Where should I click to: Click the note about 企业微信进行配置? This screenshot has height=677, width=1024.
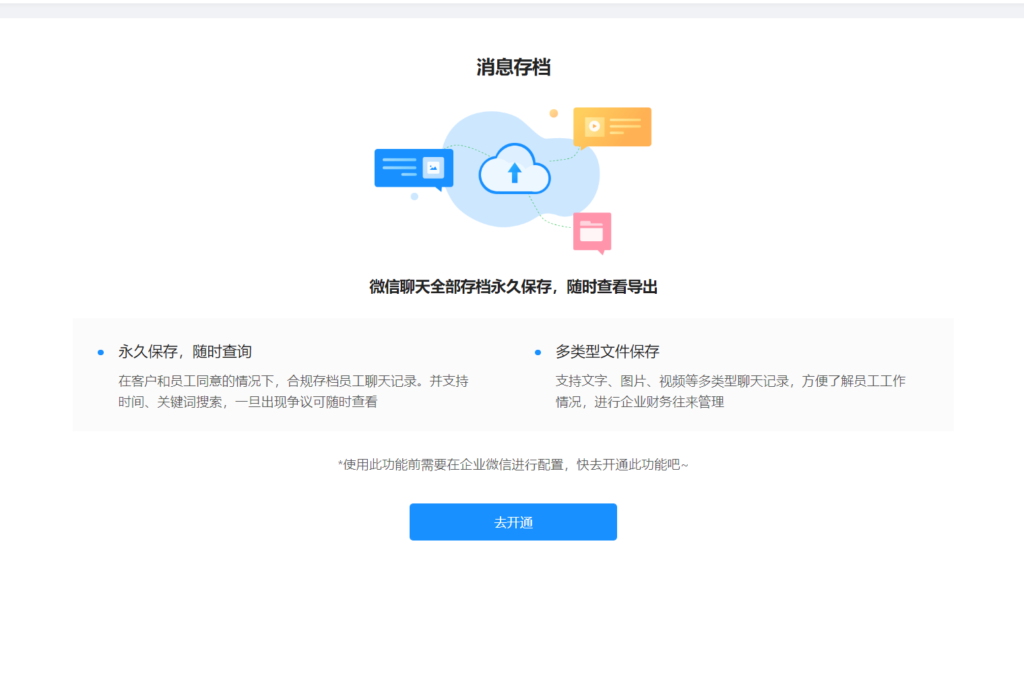(513, 465)
